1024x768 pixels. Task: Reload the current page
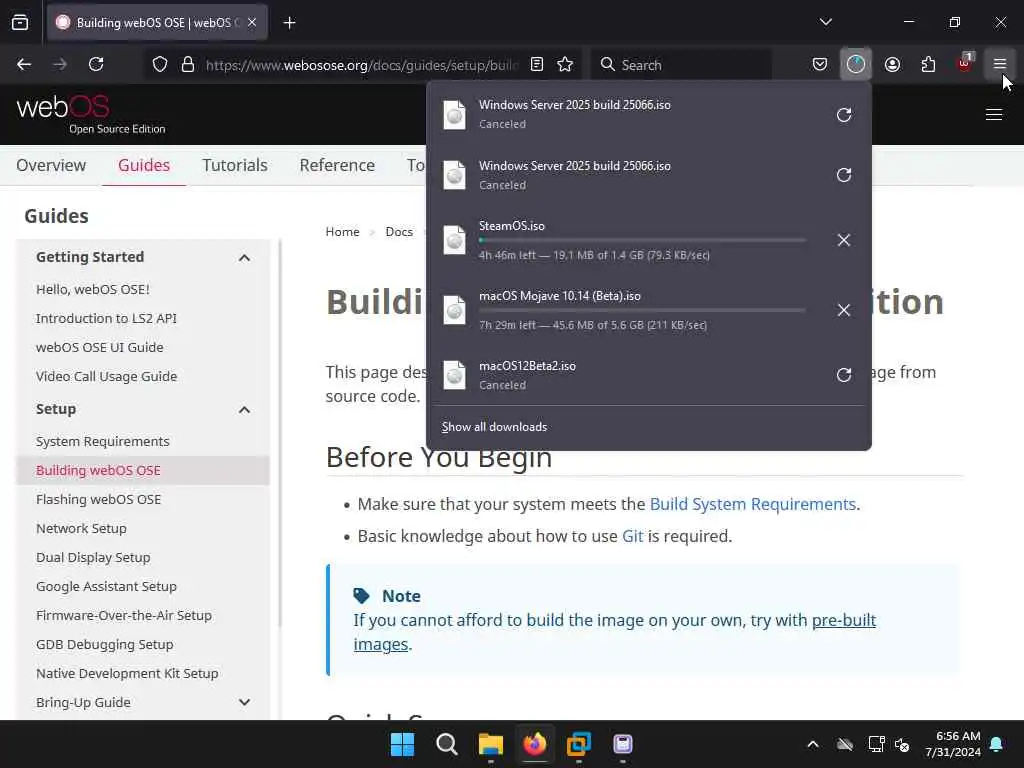pos(96,64)
